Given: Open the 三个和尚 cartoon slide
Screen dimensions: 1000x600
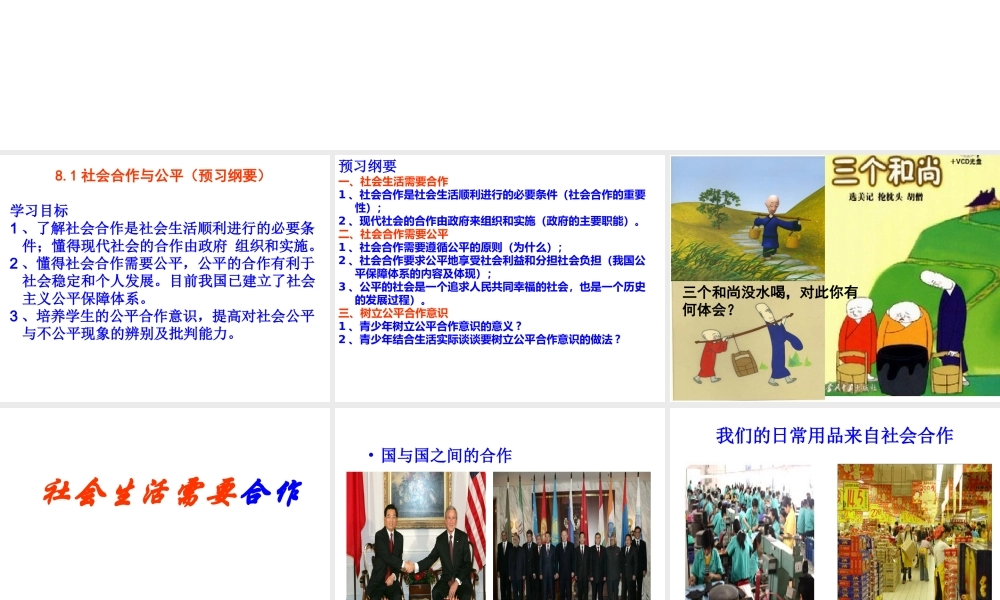Looking at the screenshot, I should coord(835,278).
